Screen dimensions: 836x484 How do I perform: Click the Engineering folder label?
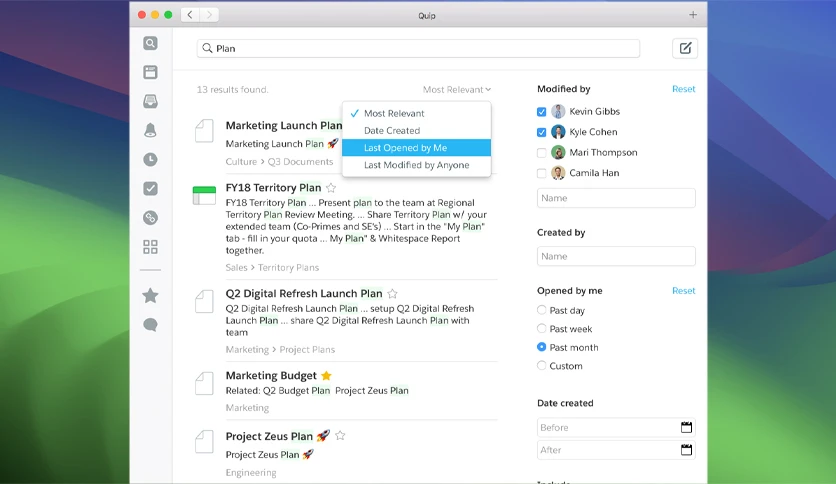click(251, 473)
